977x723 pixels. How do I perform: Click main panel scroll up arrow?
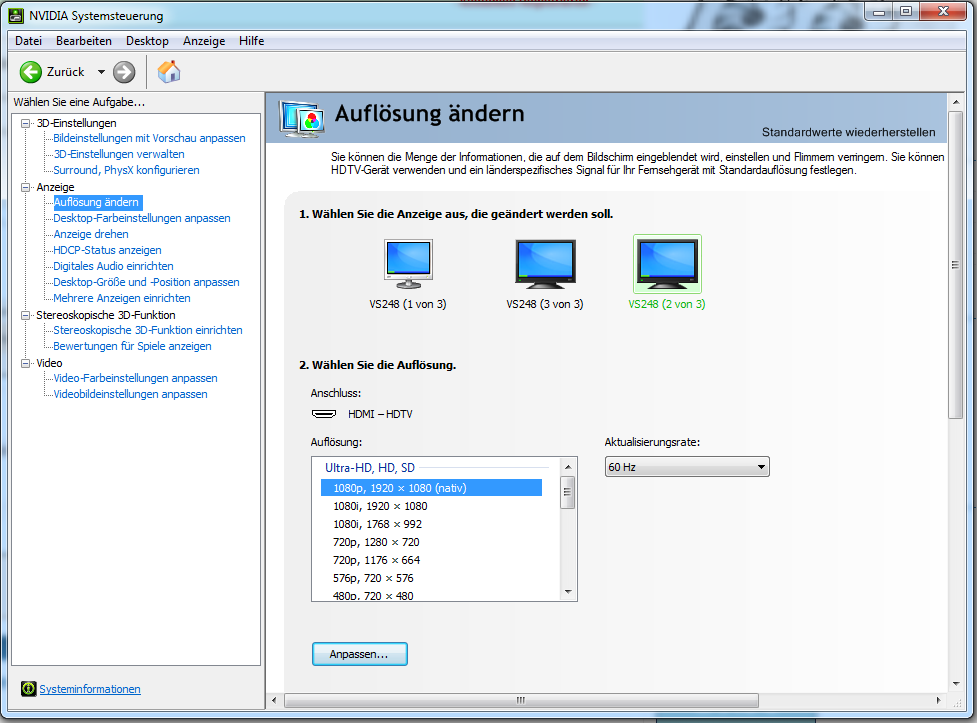point(956,101)
